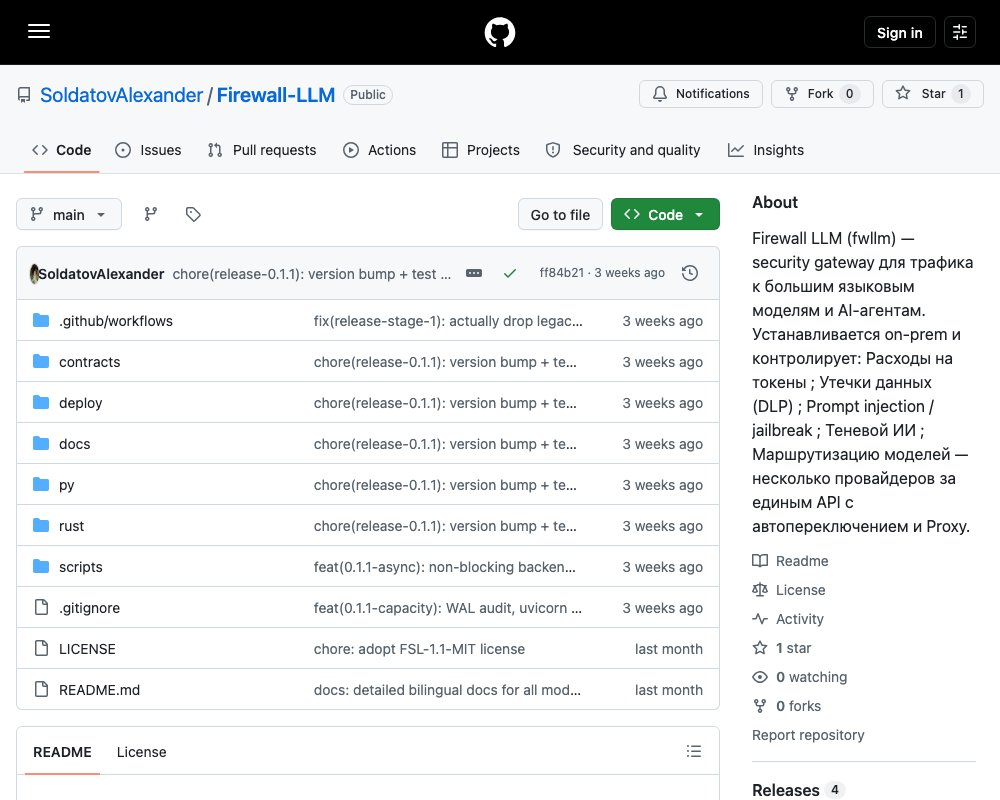Fork the Firewall-LLM repository
This screenshot has height=800, width=1000.
(x=822, y=94)
